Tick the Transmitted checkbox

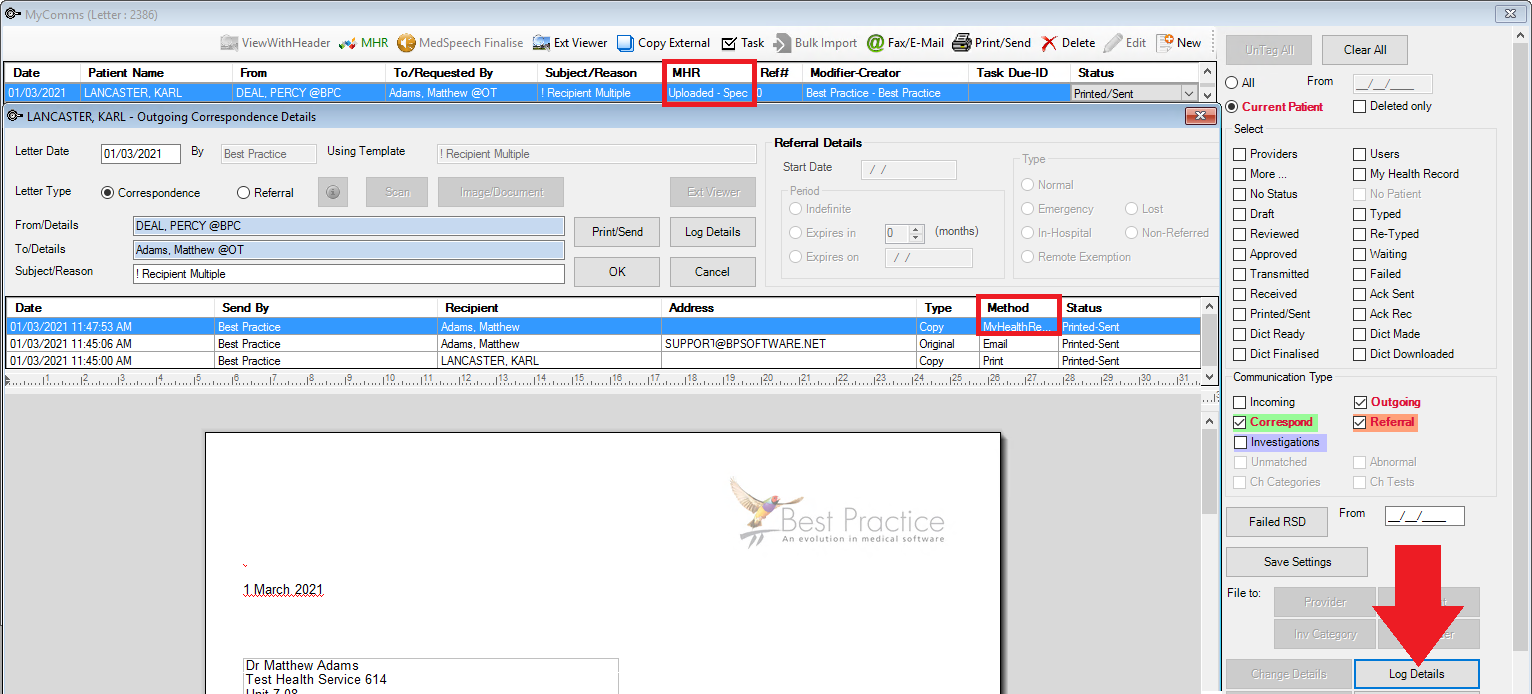click(1240, 274)
